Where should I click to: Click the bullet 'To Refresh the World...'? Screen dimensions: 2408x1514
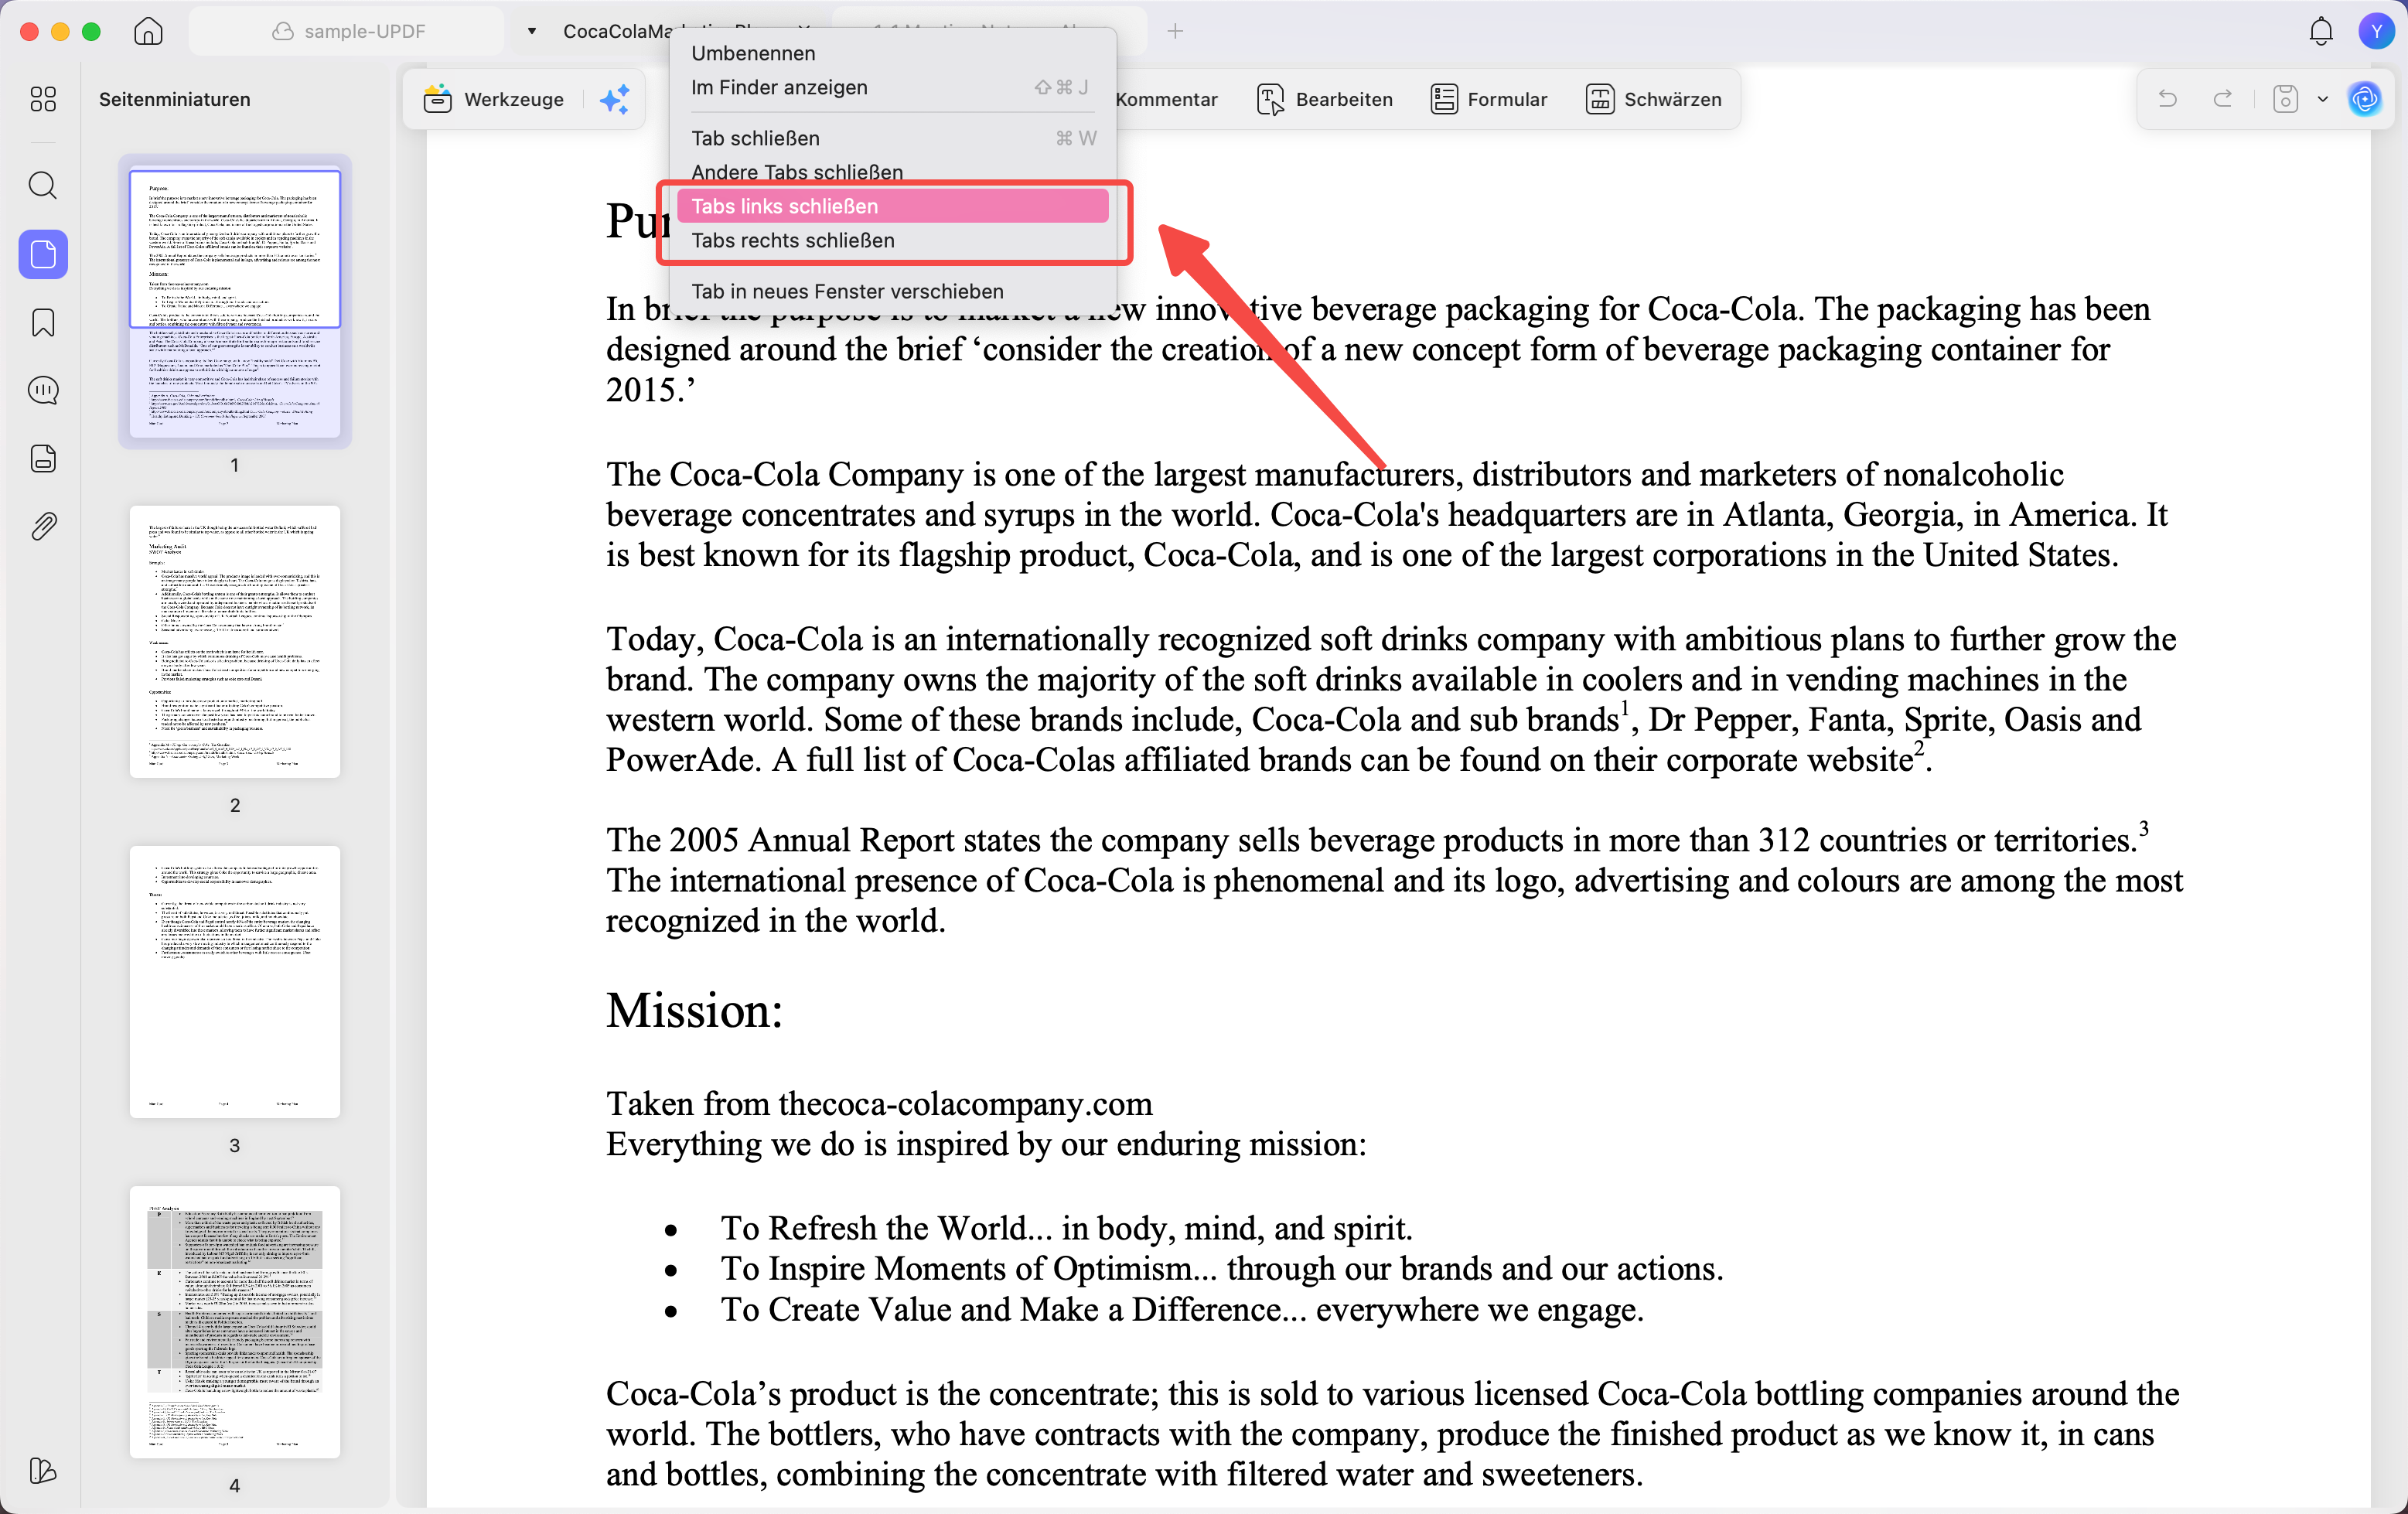tap(1066, 1228)
